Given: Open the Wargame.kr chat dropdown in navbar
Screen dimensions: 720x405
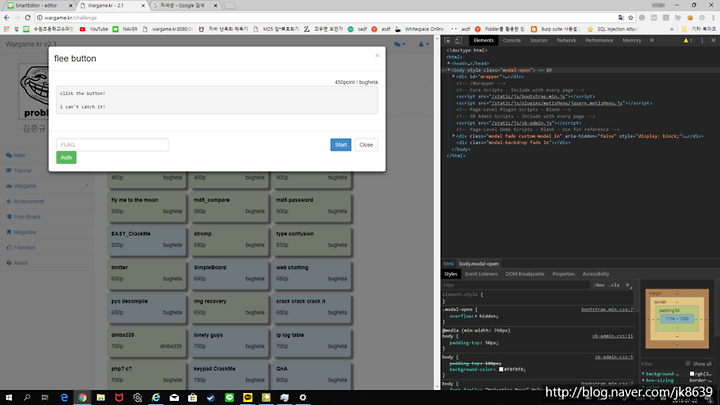Looking at the screenshot, I should pyautogui.click(x=399, y=44).
